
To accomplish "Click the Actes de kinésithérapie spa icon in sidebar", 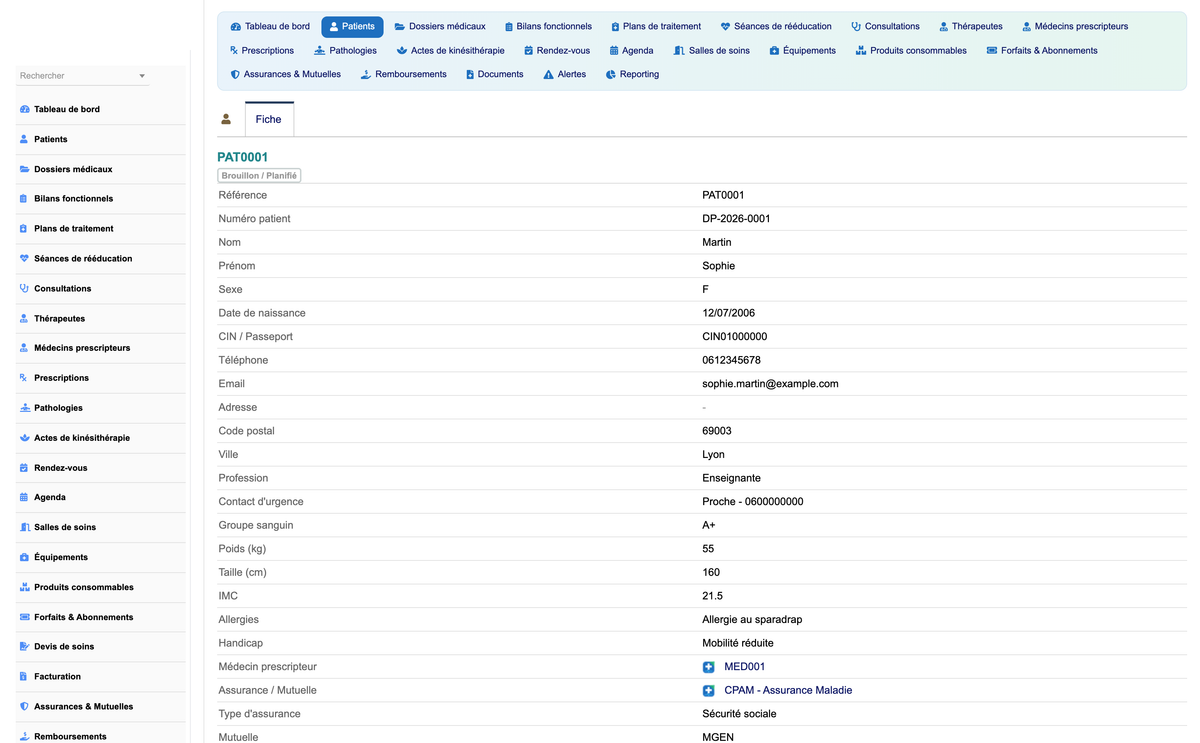I will coord(24,438).
